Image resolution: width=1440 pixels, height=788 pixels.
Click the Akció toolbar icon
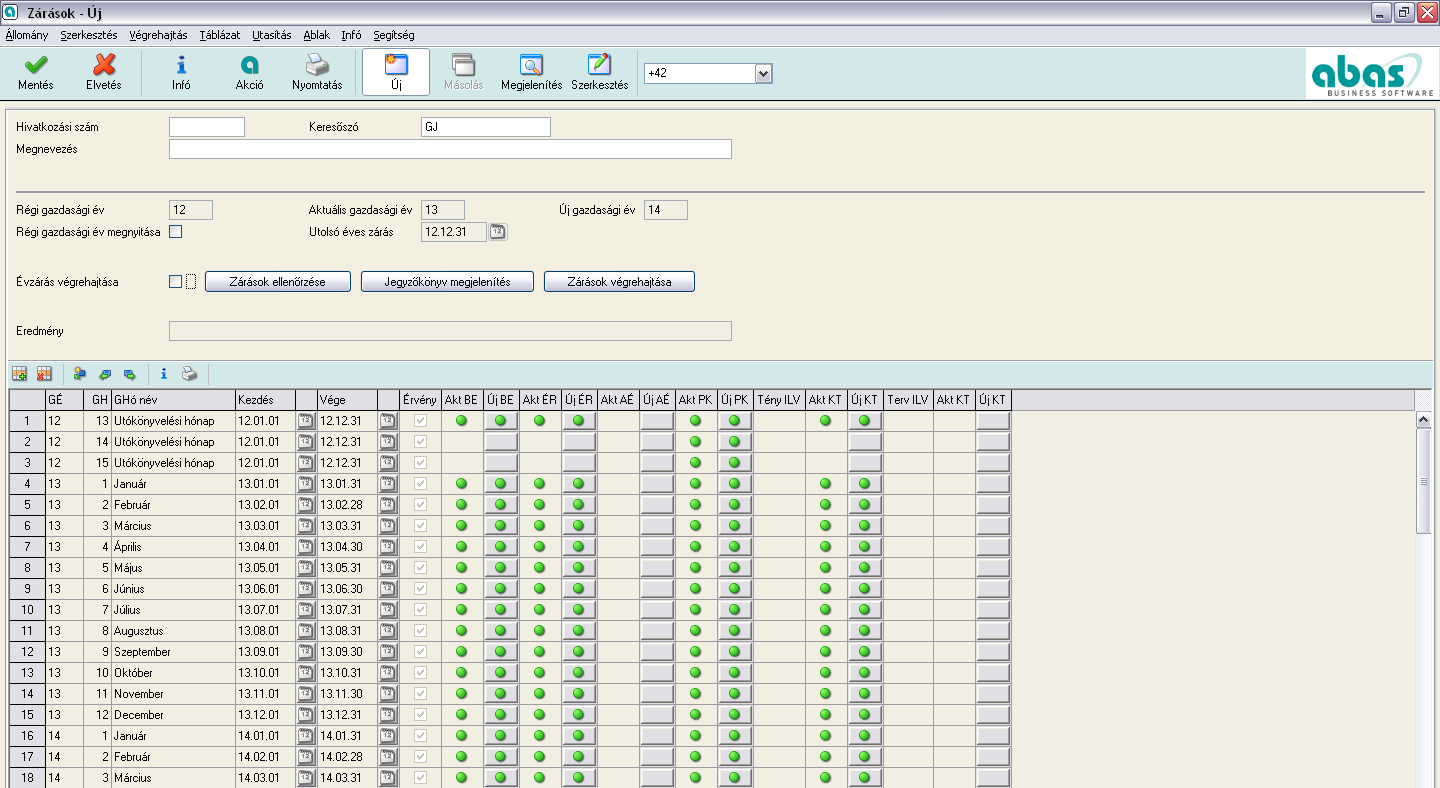coord(249,65)
